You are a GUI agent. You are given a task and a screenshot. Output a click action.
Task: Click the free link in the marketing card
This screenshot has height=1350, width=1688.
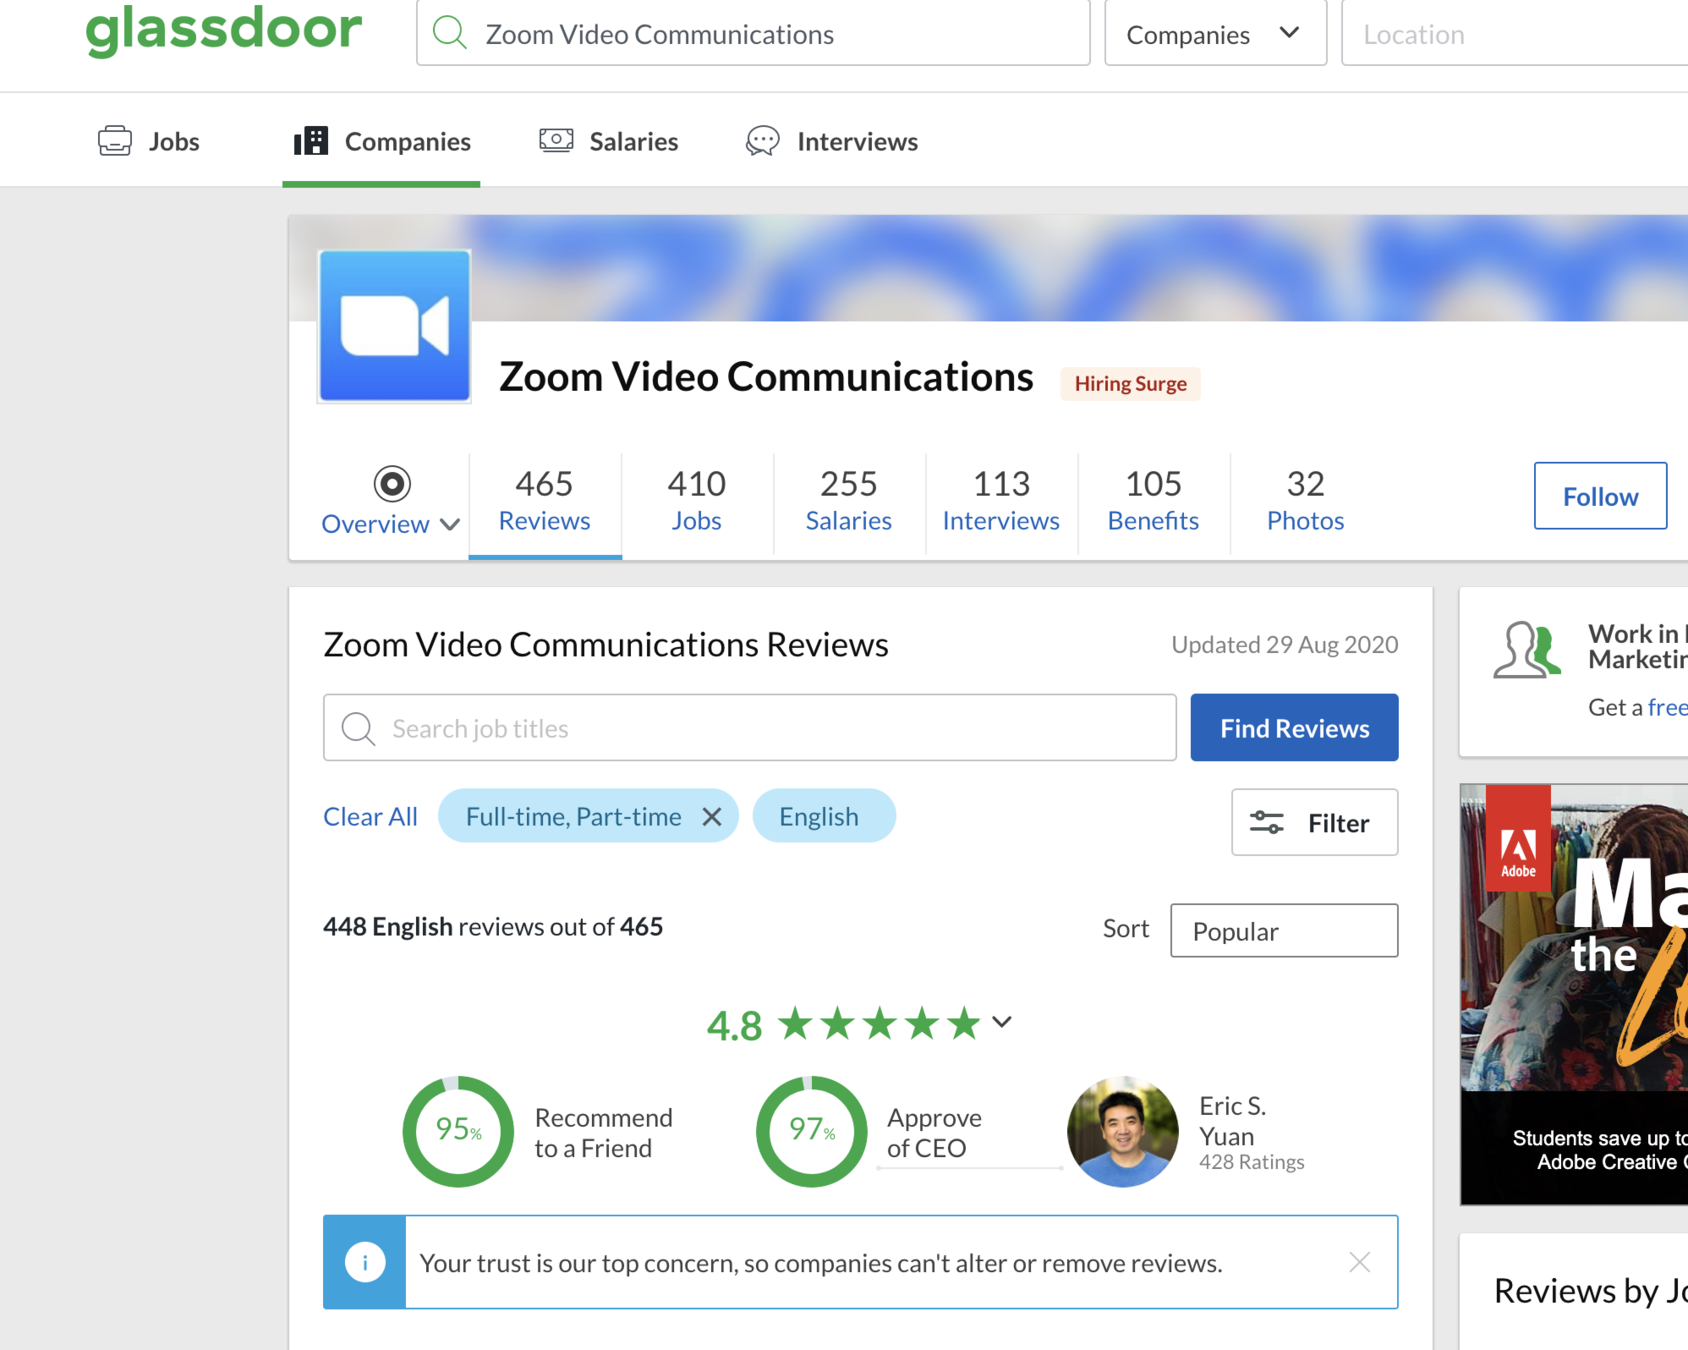pos(1667,708)
